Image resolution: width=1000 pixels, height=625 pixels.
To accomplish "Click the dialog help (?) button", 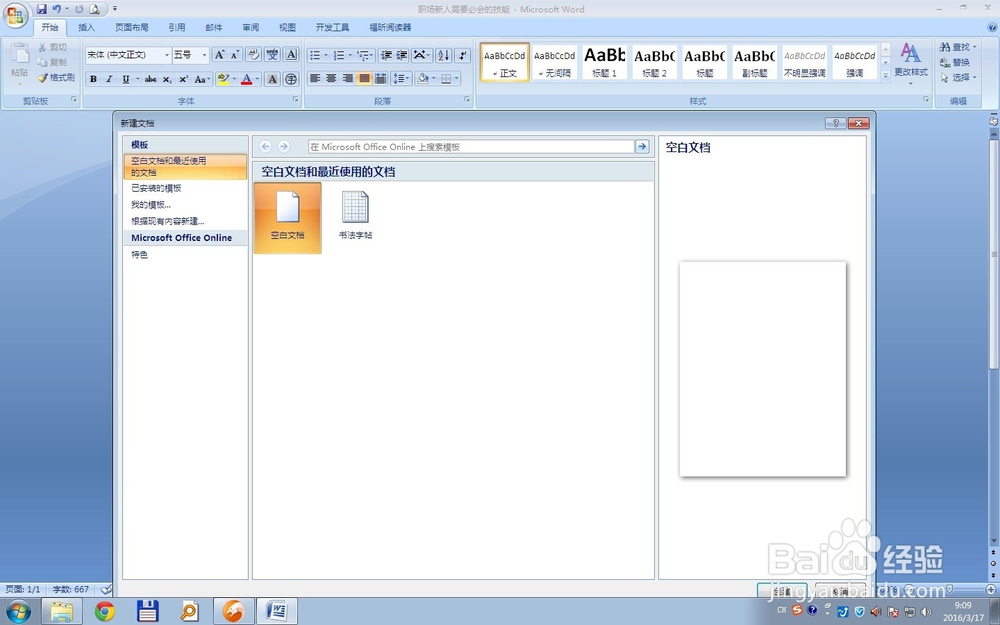I will pyautogui.click(x=835, y=123).
